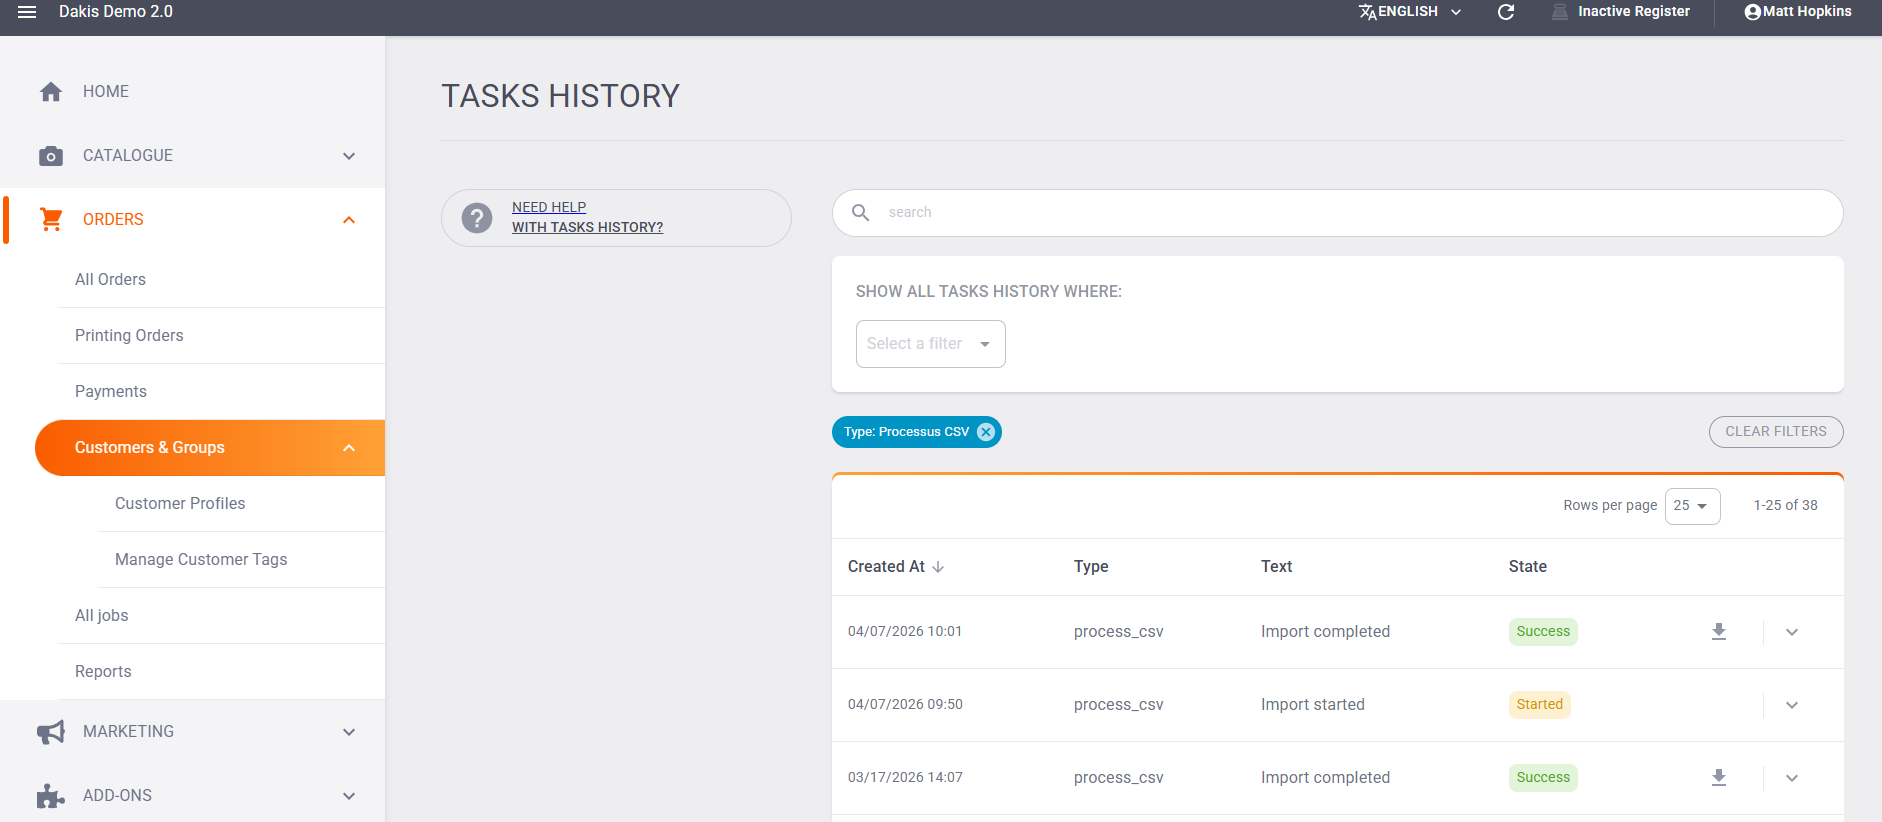1882x822 pixels.
Task: Open the hamburger main menu
Action: tap(27, 12)
